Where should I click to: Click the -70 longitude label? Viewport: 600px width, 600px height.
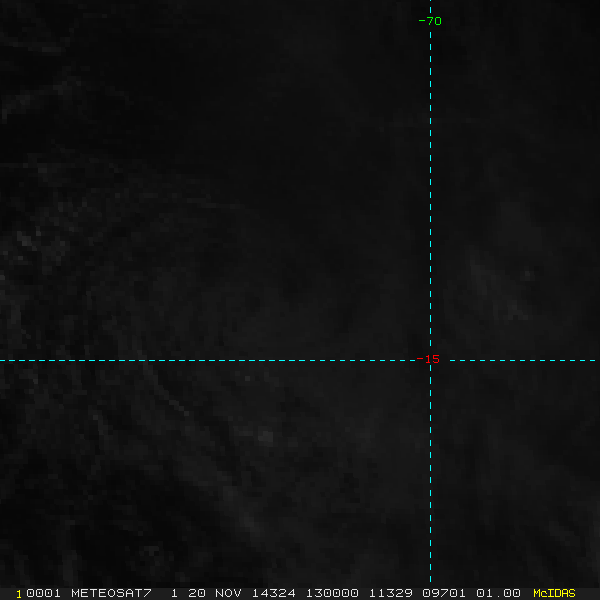tap(430, 21)
